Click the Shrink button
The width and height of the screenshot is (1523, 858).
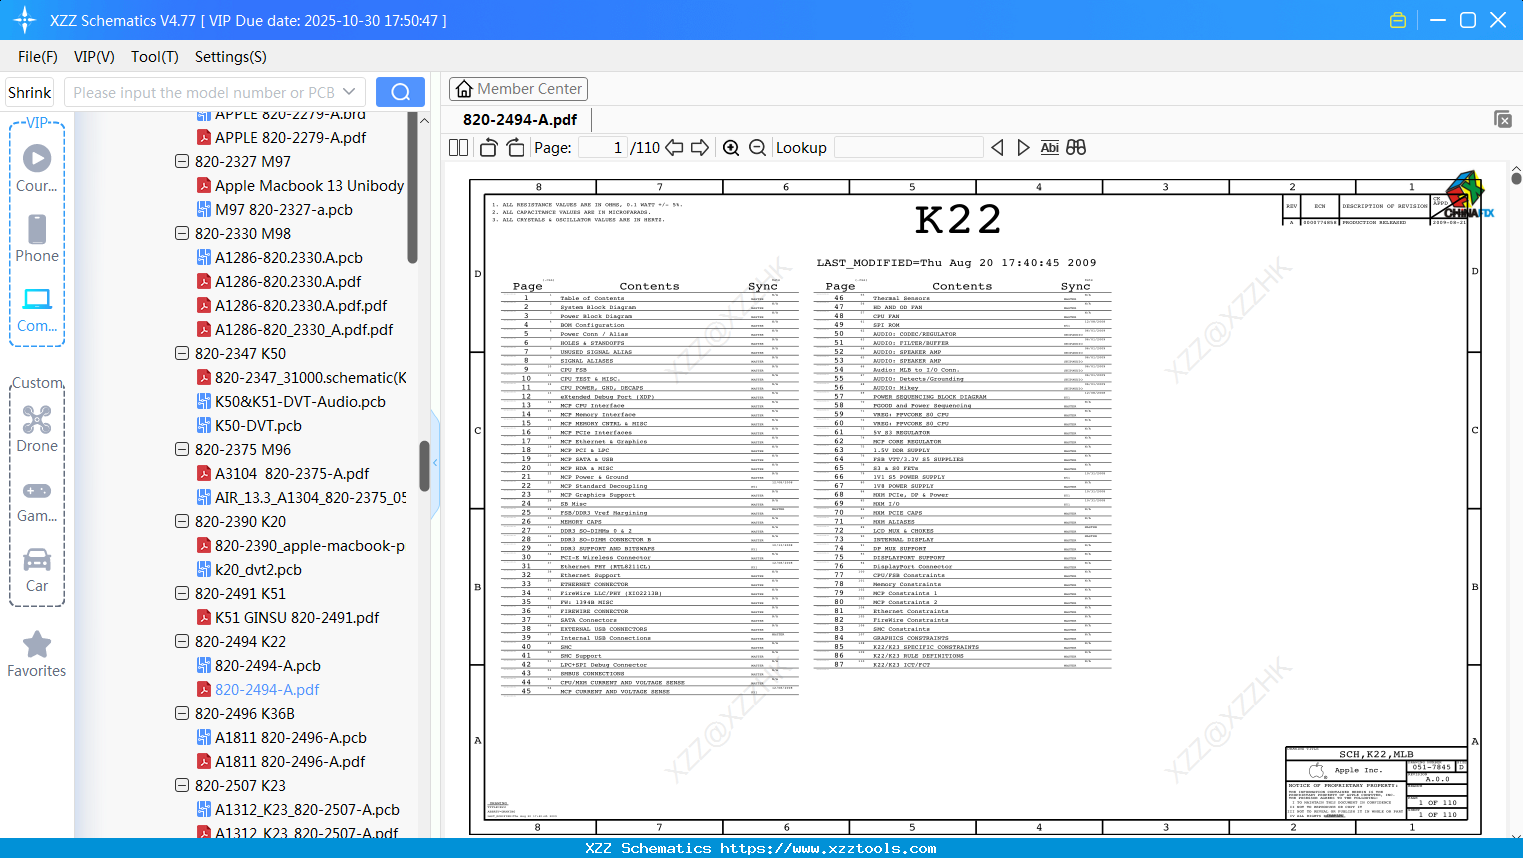30,92
